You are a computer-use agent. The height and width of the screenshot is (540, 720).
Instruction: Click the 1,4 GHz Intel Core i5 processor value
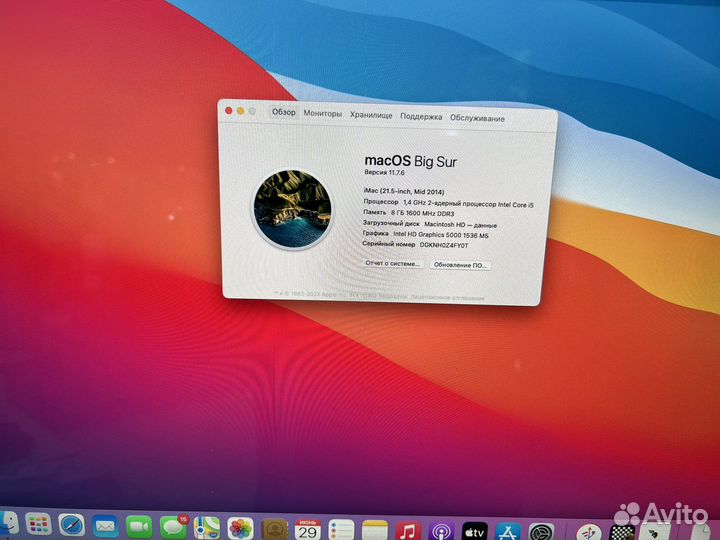click(x=468, y=203)
